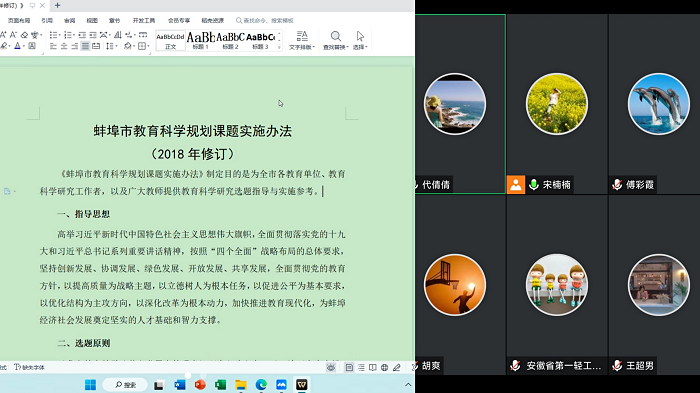Click 胡爽 basketball avatar in meeting
This screenshot has height=393, width=700.
[454, 285]
